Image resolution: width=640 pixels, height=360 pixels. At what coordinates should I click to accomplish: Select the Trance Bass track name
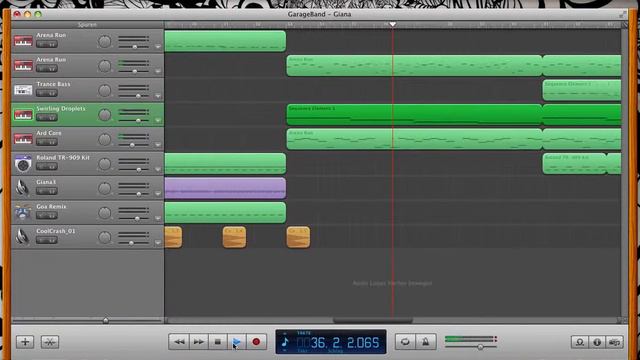tap(53, 84)
